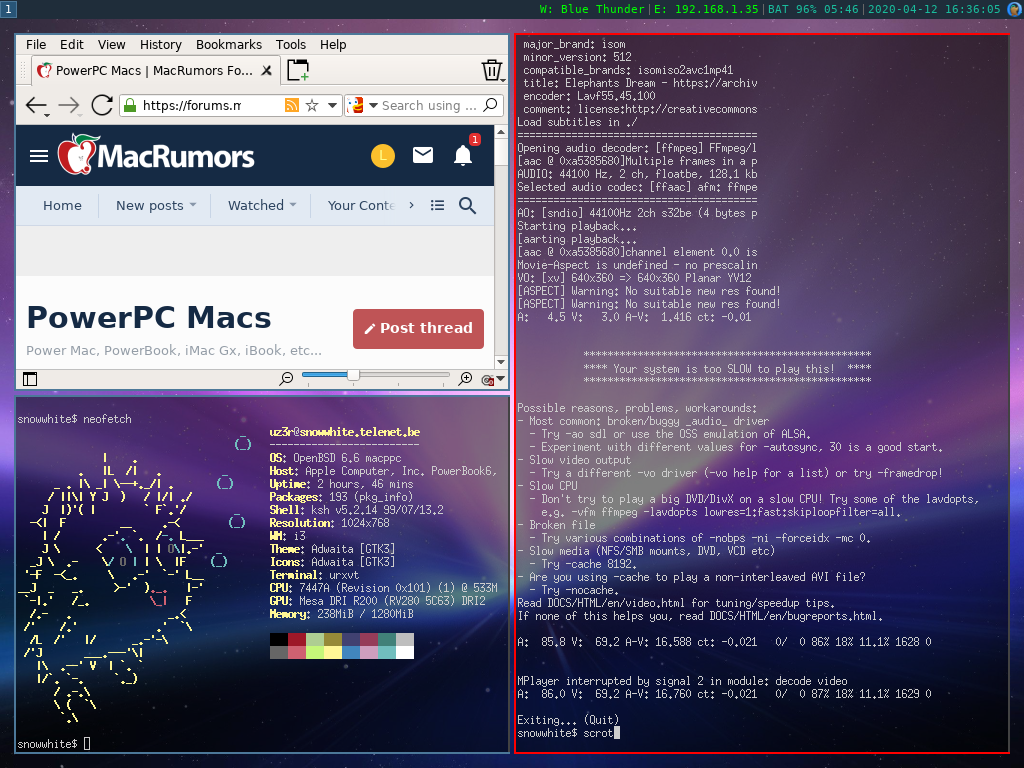Click the Post thread button
The width and height of the screenshot is (1024, 768).
(x=419, y=328)
